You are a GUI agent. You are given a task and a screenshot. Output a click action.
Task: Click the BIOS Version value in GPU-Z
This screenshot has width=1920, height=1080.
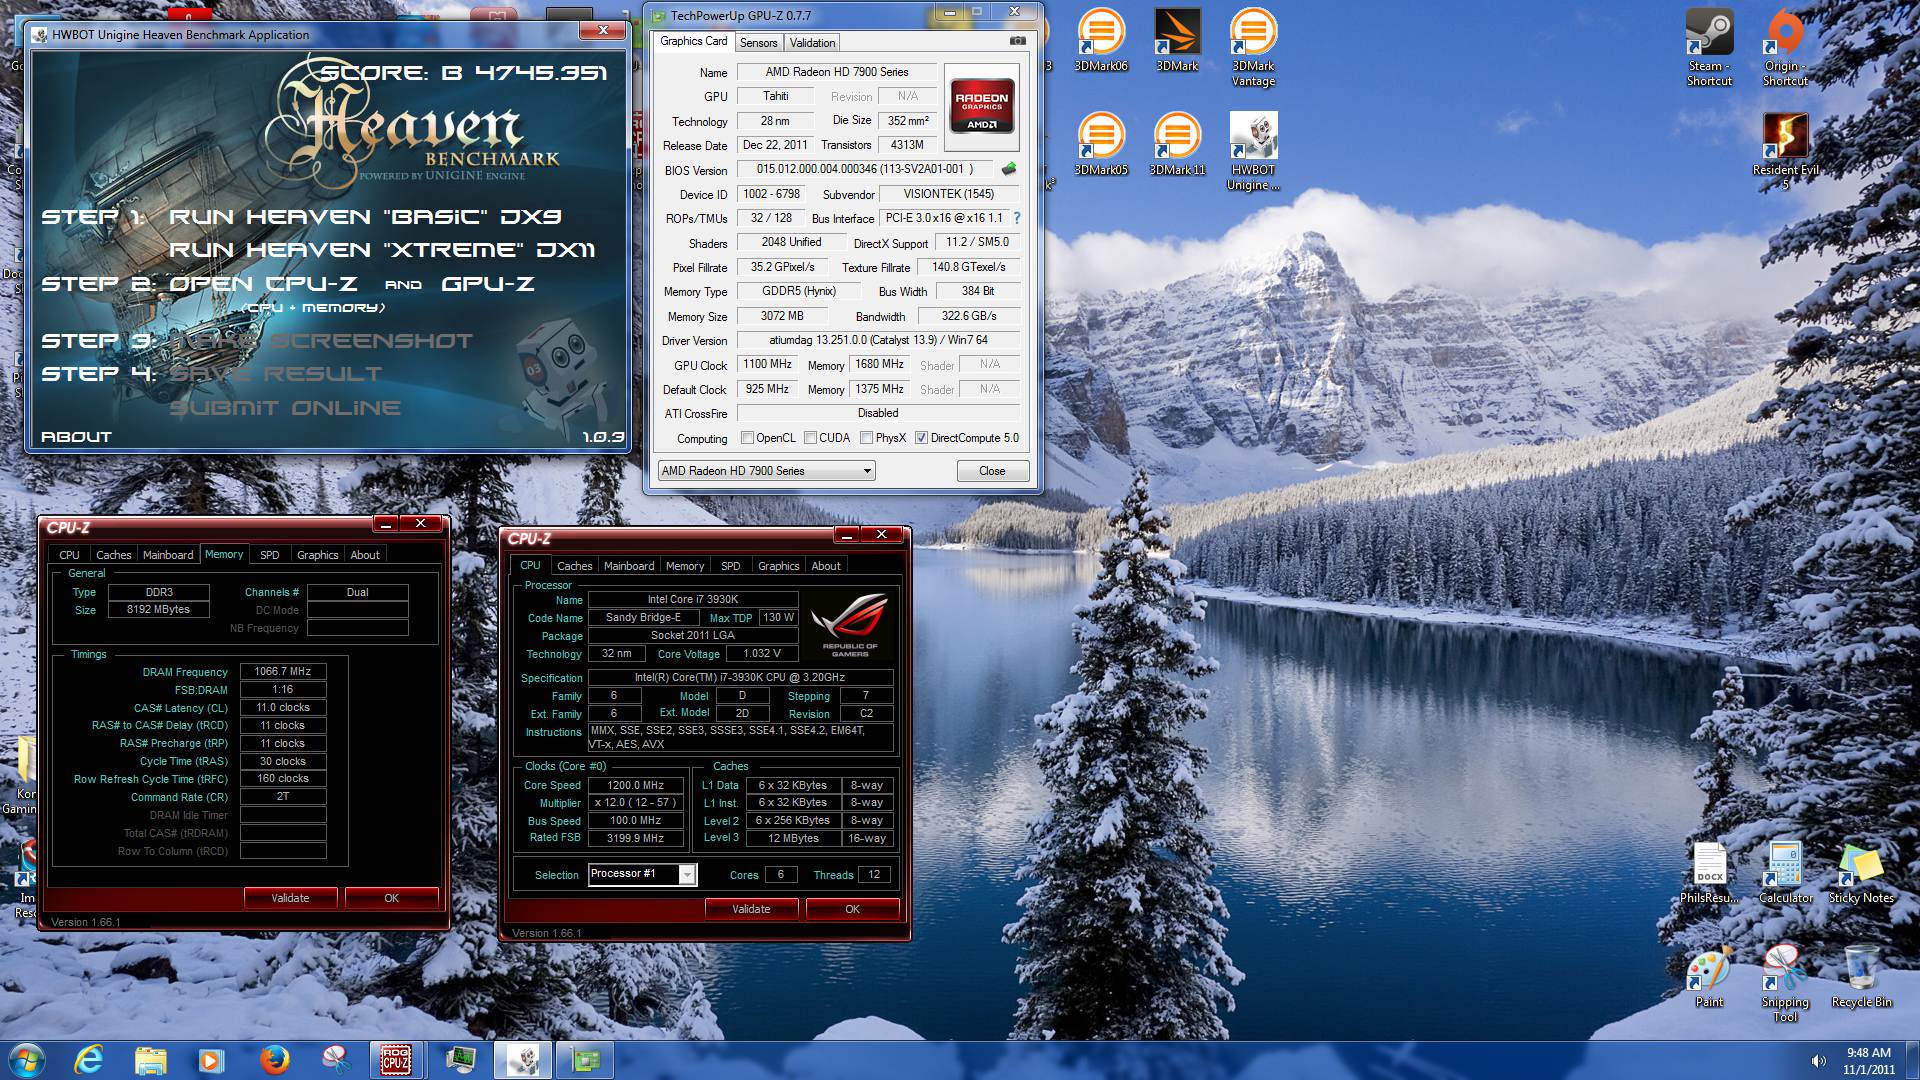click(866, 169)
